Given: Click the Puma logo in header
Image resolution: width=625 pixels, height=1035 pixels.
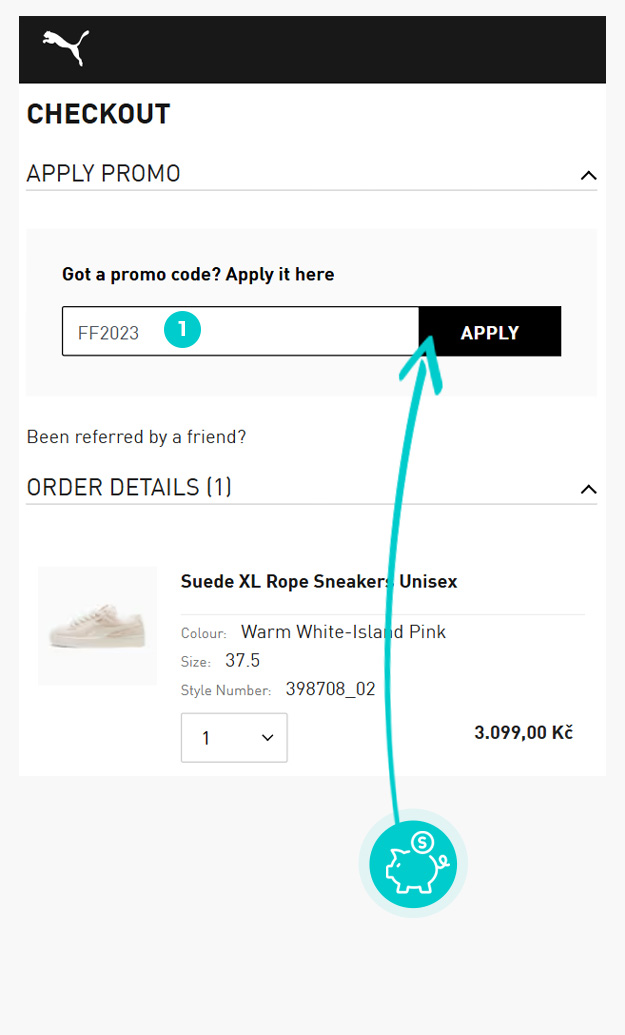Looking at the screenshot, I should click(x=65, y=48).
